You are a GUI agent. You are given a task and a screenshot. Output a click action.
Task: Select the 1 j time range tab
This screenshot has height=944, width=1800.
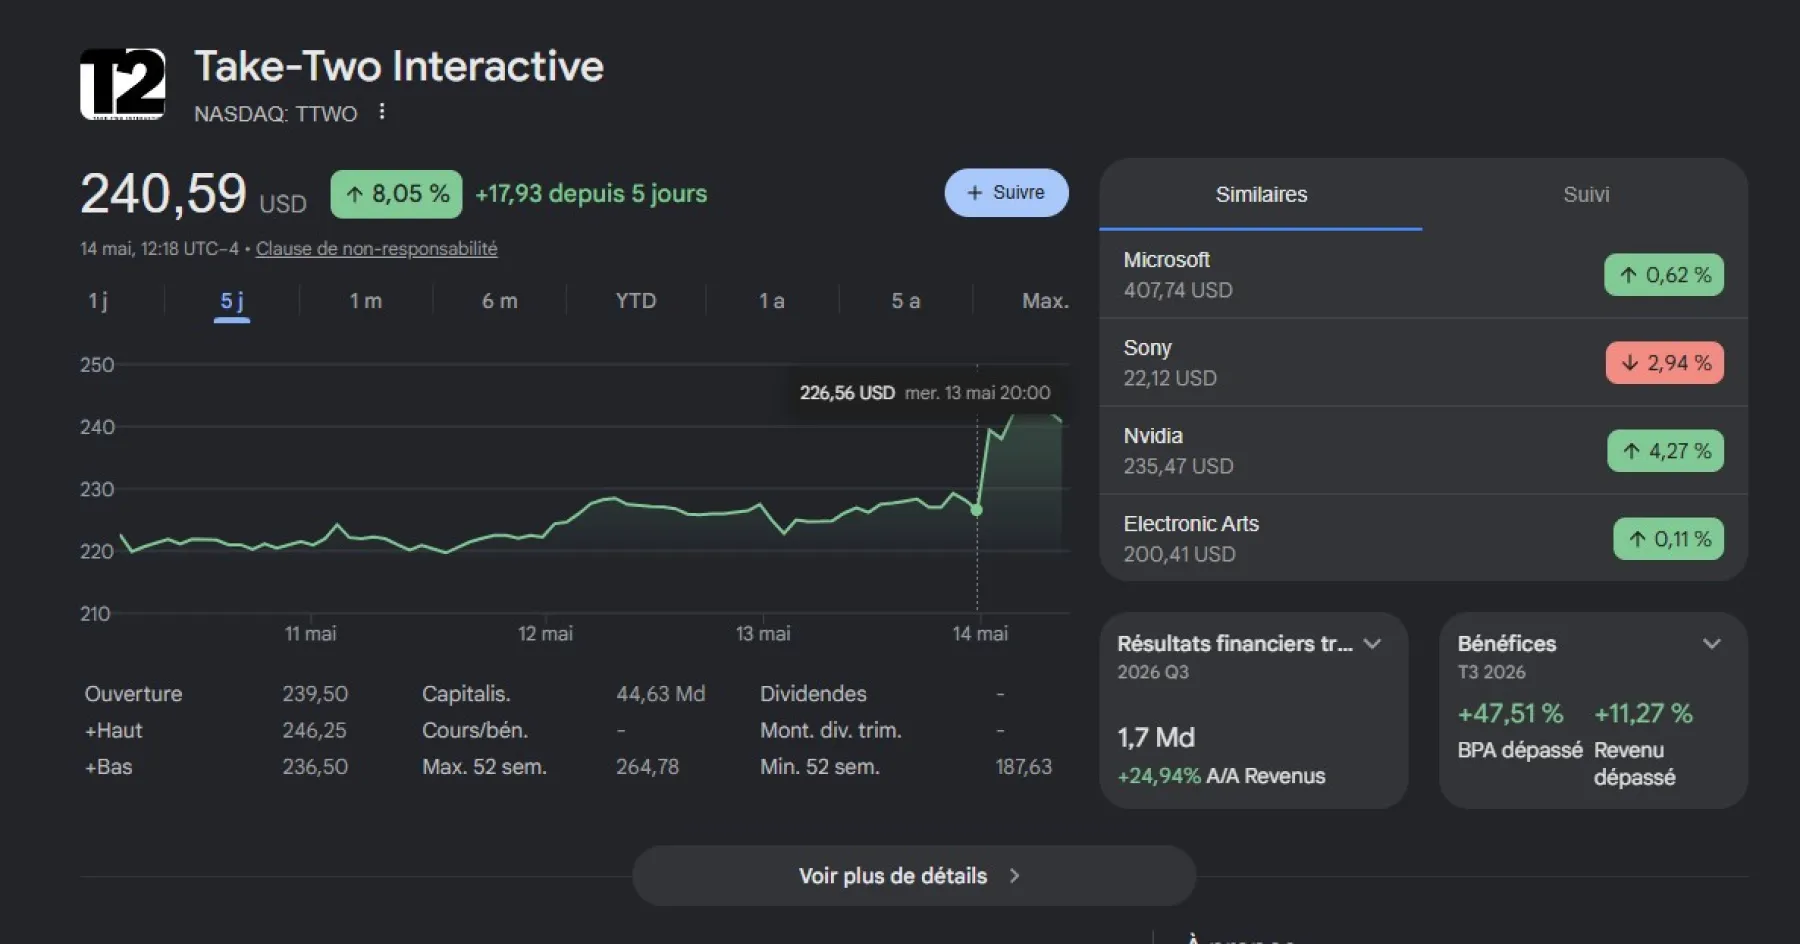[x=98, y=301]
